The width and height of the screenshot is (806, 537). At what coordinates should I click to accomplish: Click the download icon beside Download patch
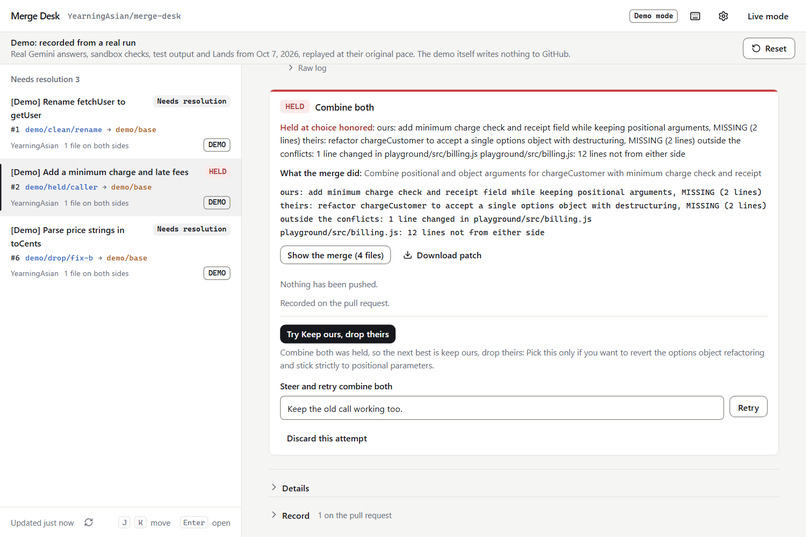407,255
